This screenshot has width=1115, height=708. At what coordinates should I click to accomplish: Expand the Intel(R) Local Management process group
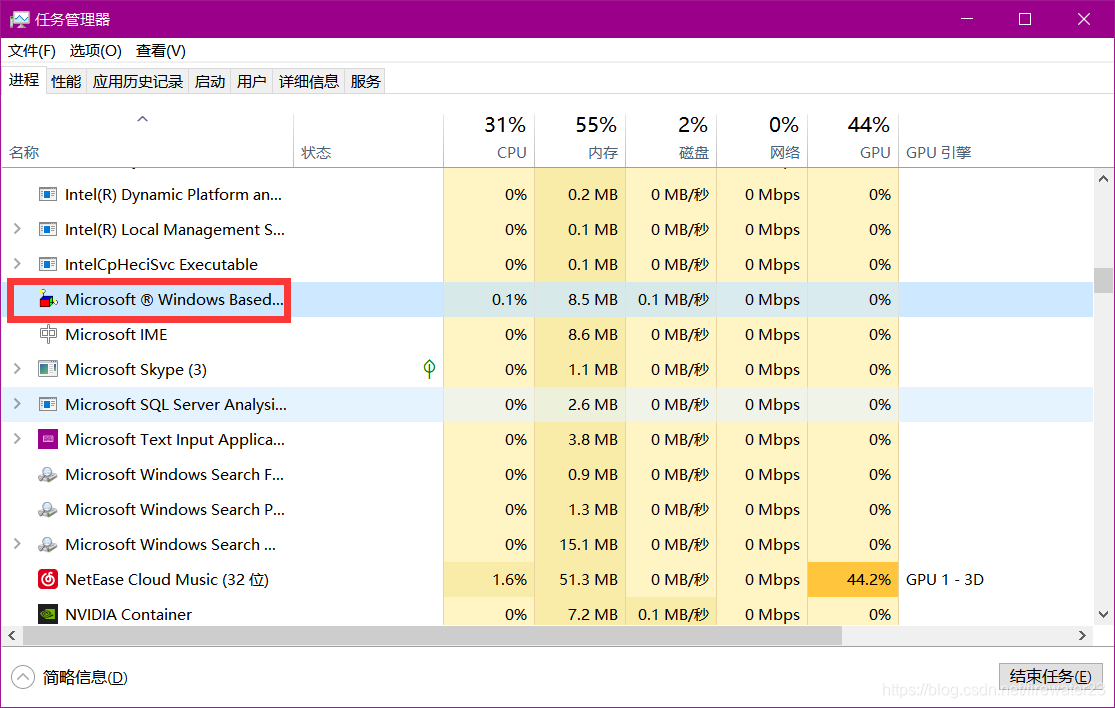pos(17,229)
